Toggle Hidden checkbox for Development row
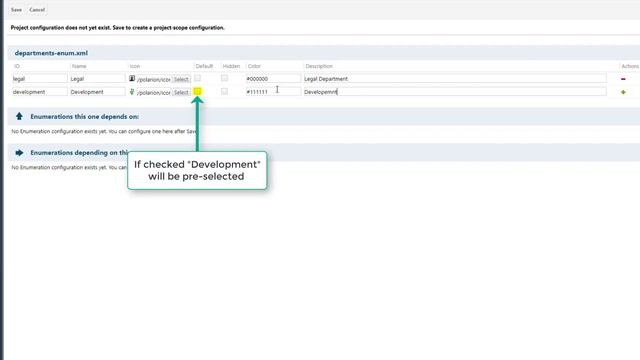 (224, 91)
